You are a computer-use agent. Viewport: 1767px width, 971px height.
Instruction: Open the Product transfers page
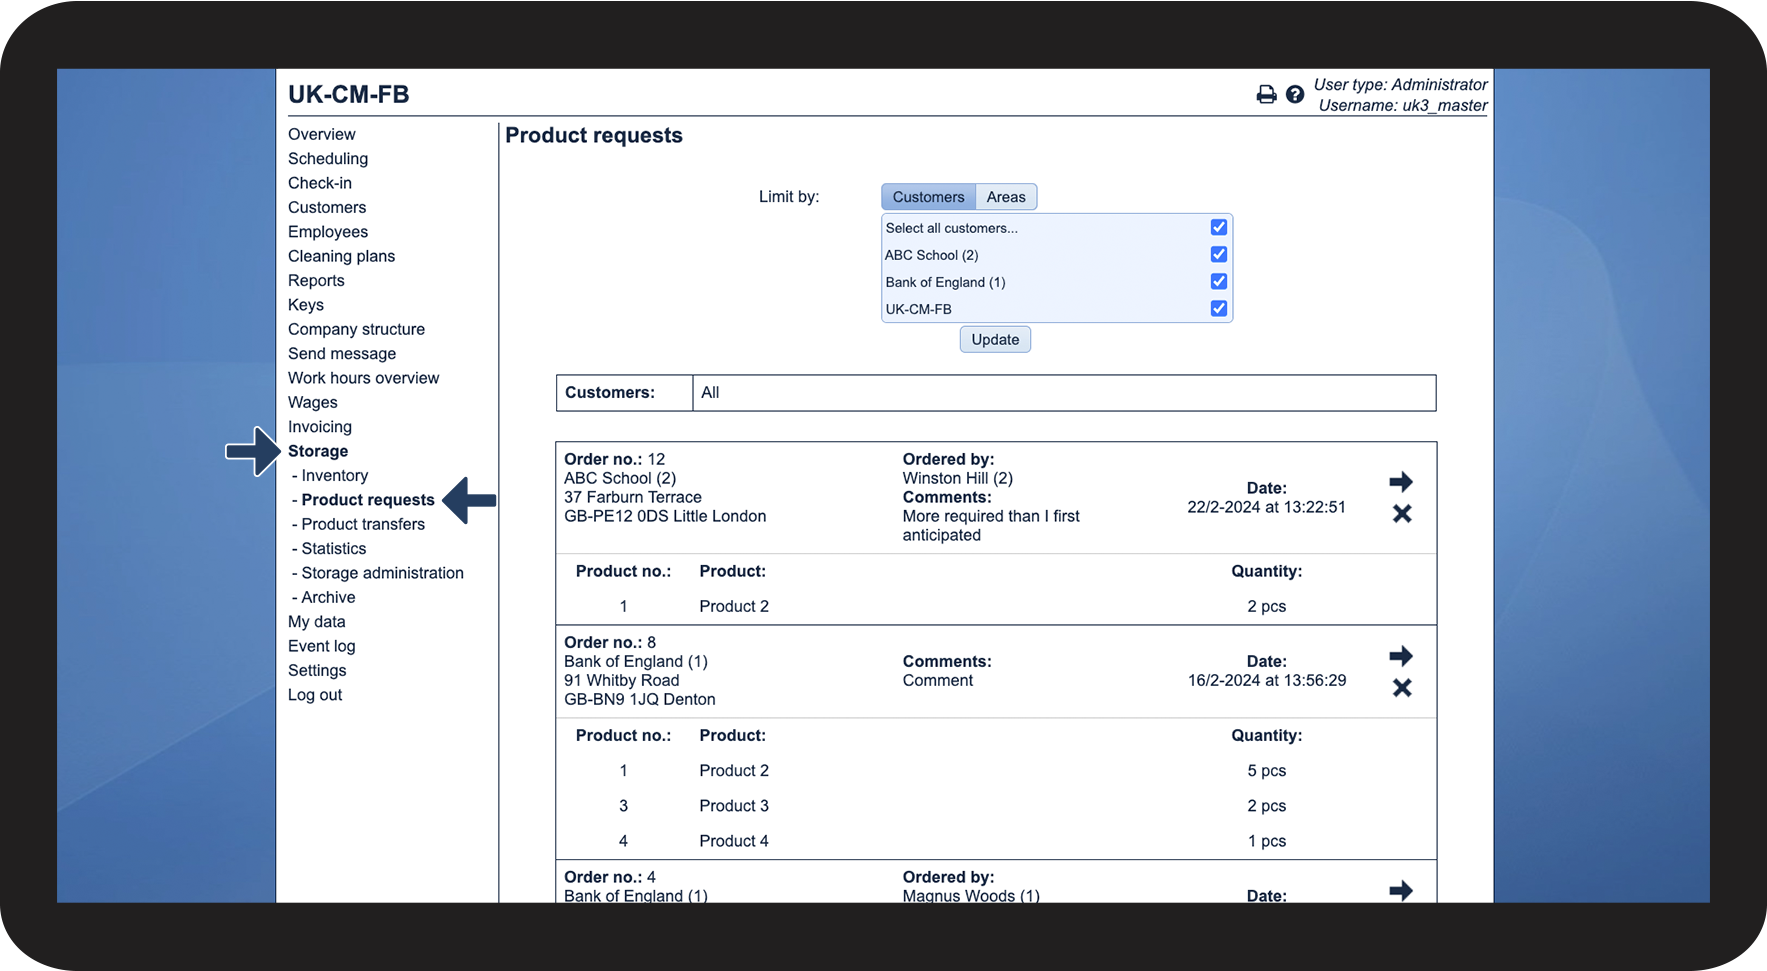point(363,524)
